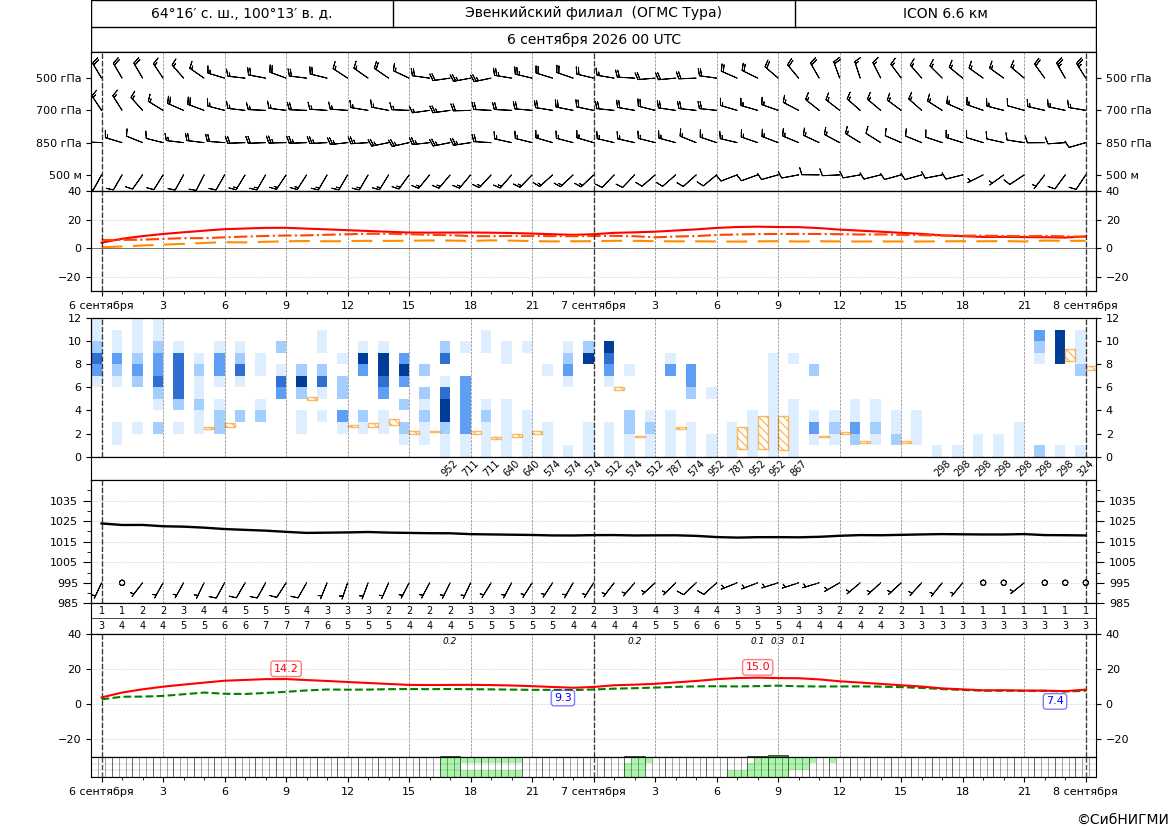Select the blue 7.4 minimum temperature label
This screenshot has height=827, width=1169.
click(1055, 700)
